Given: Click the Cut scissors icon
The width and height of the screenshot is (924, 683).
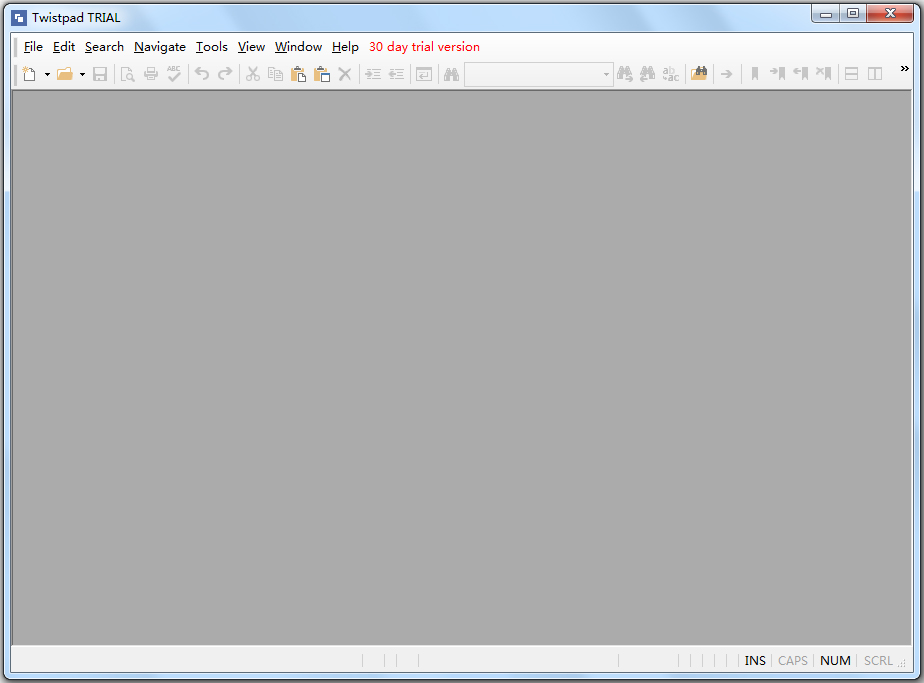Looking at the screenshot, I should (253, 74).
